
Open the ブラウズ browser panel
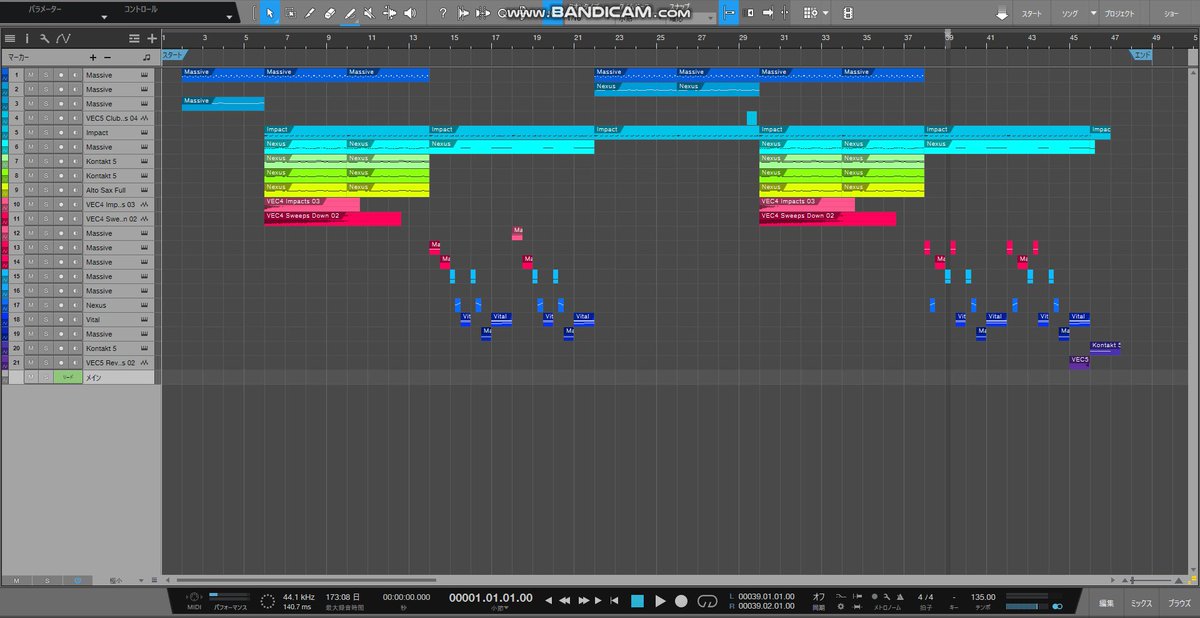click(1180, 603)
